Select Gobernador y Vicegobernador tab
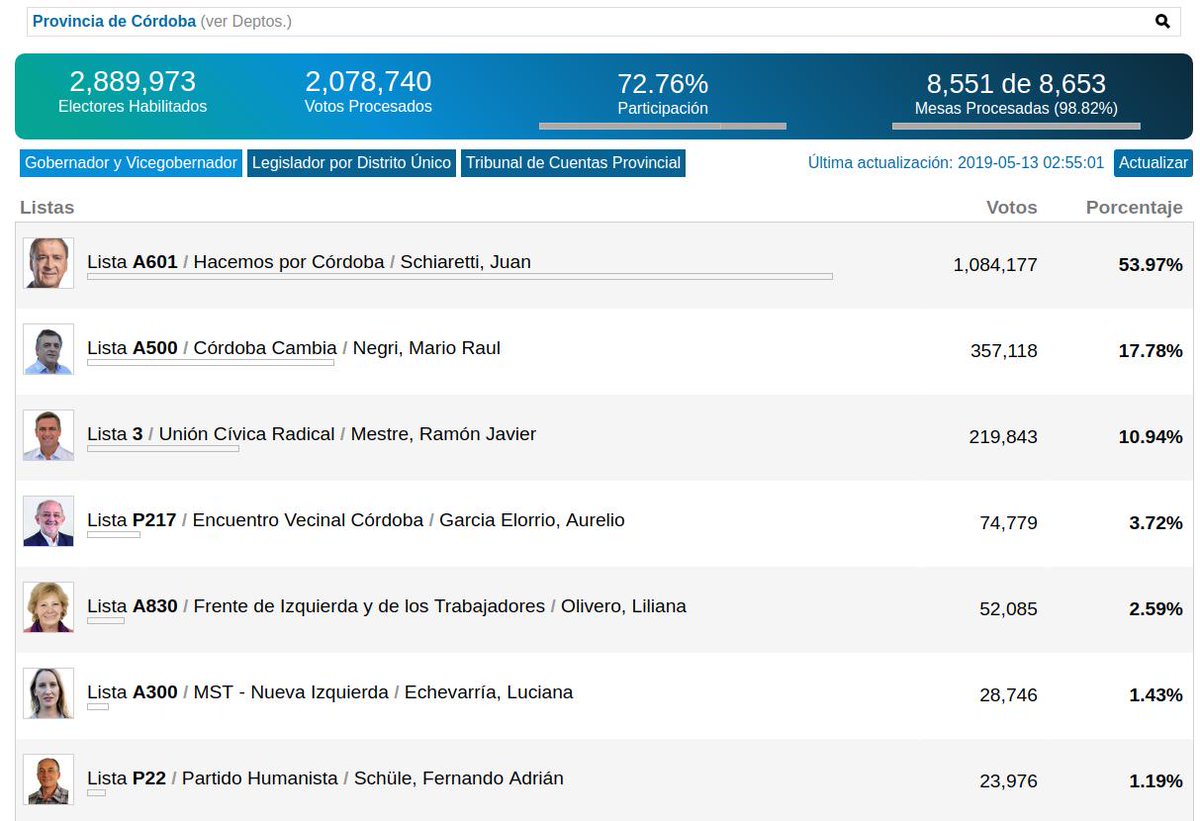1200x821 pixels. [x=131, y=163]
